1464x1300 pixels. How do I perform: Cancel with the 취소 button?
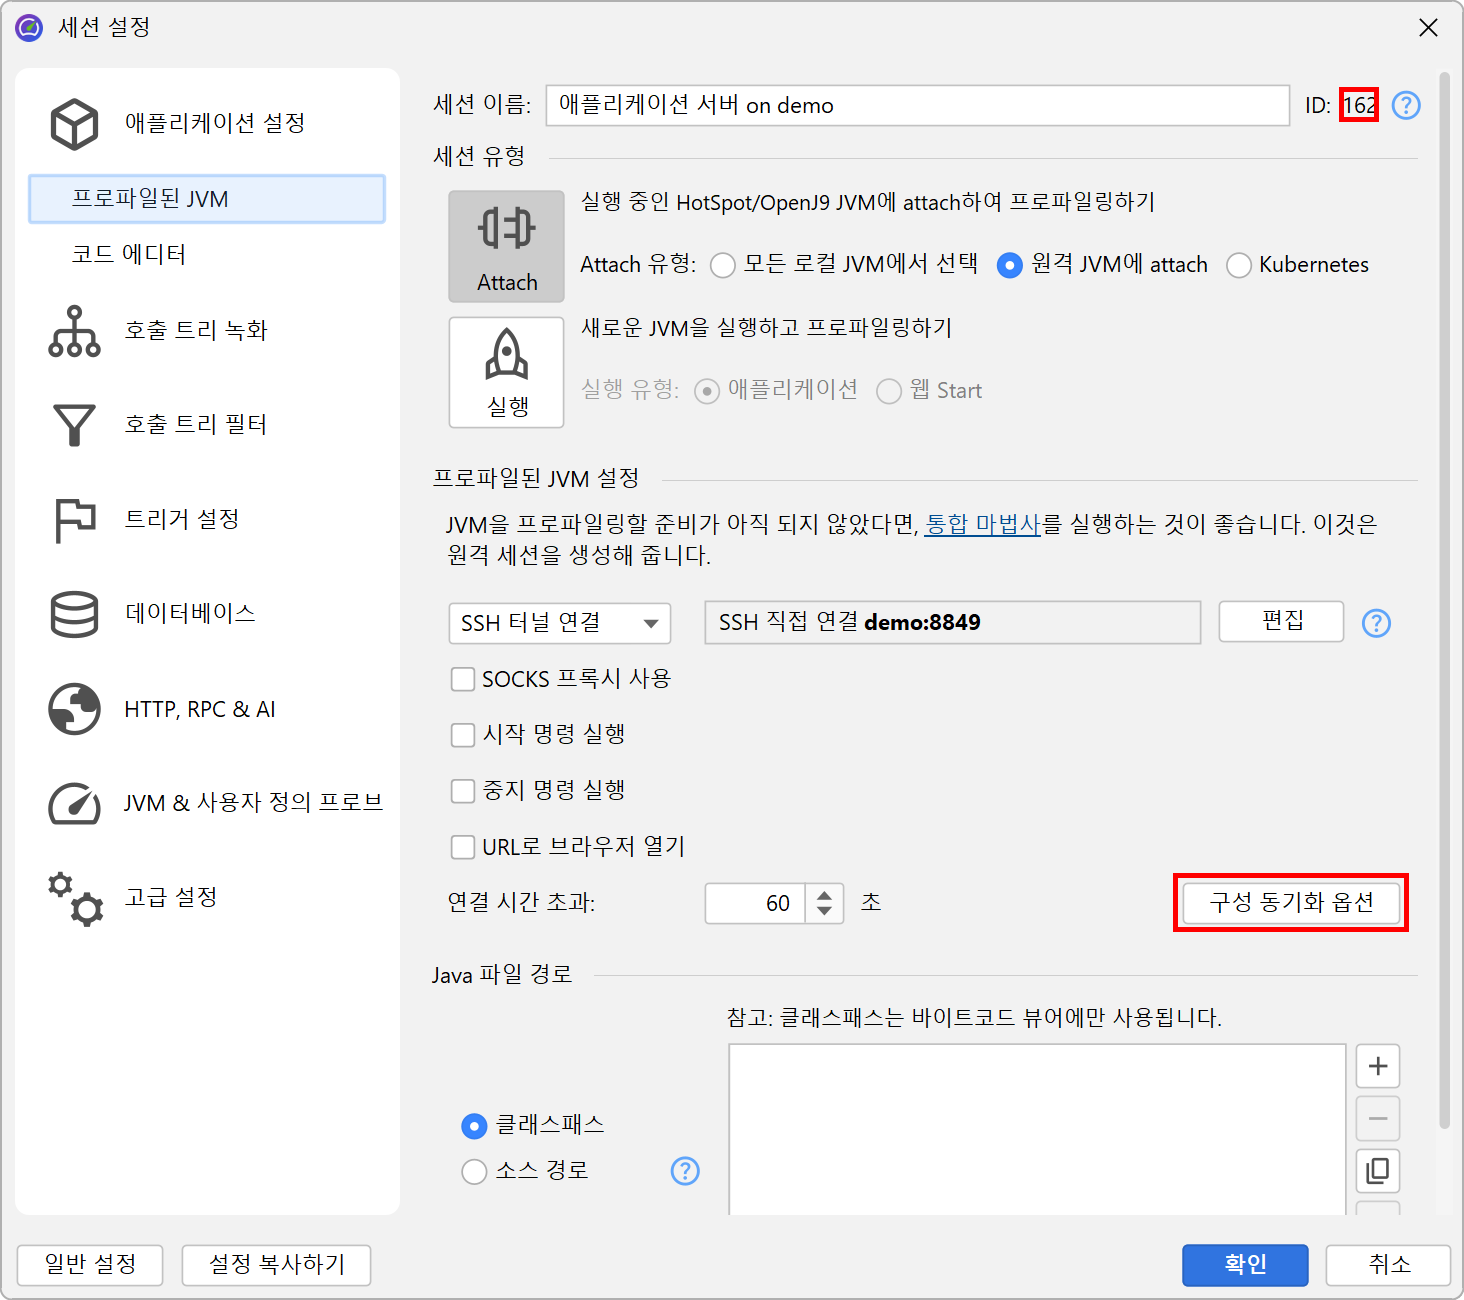pyautogui.click(x=1388, y=1265)
